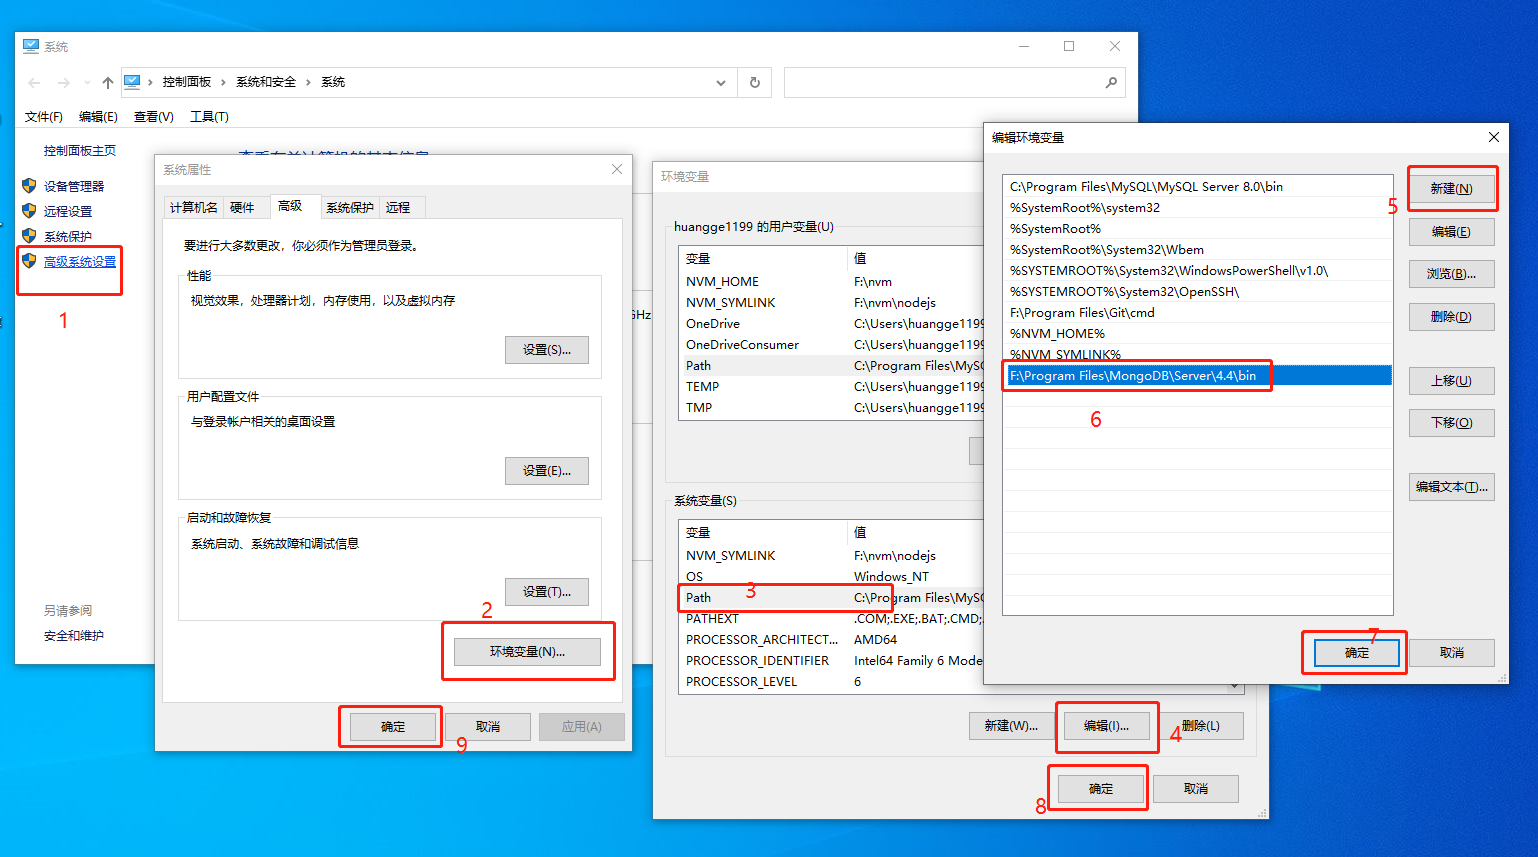Select system variable row named OS

[x=832, y=577]
